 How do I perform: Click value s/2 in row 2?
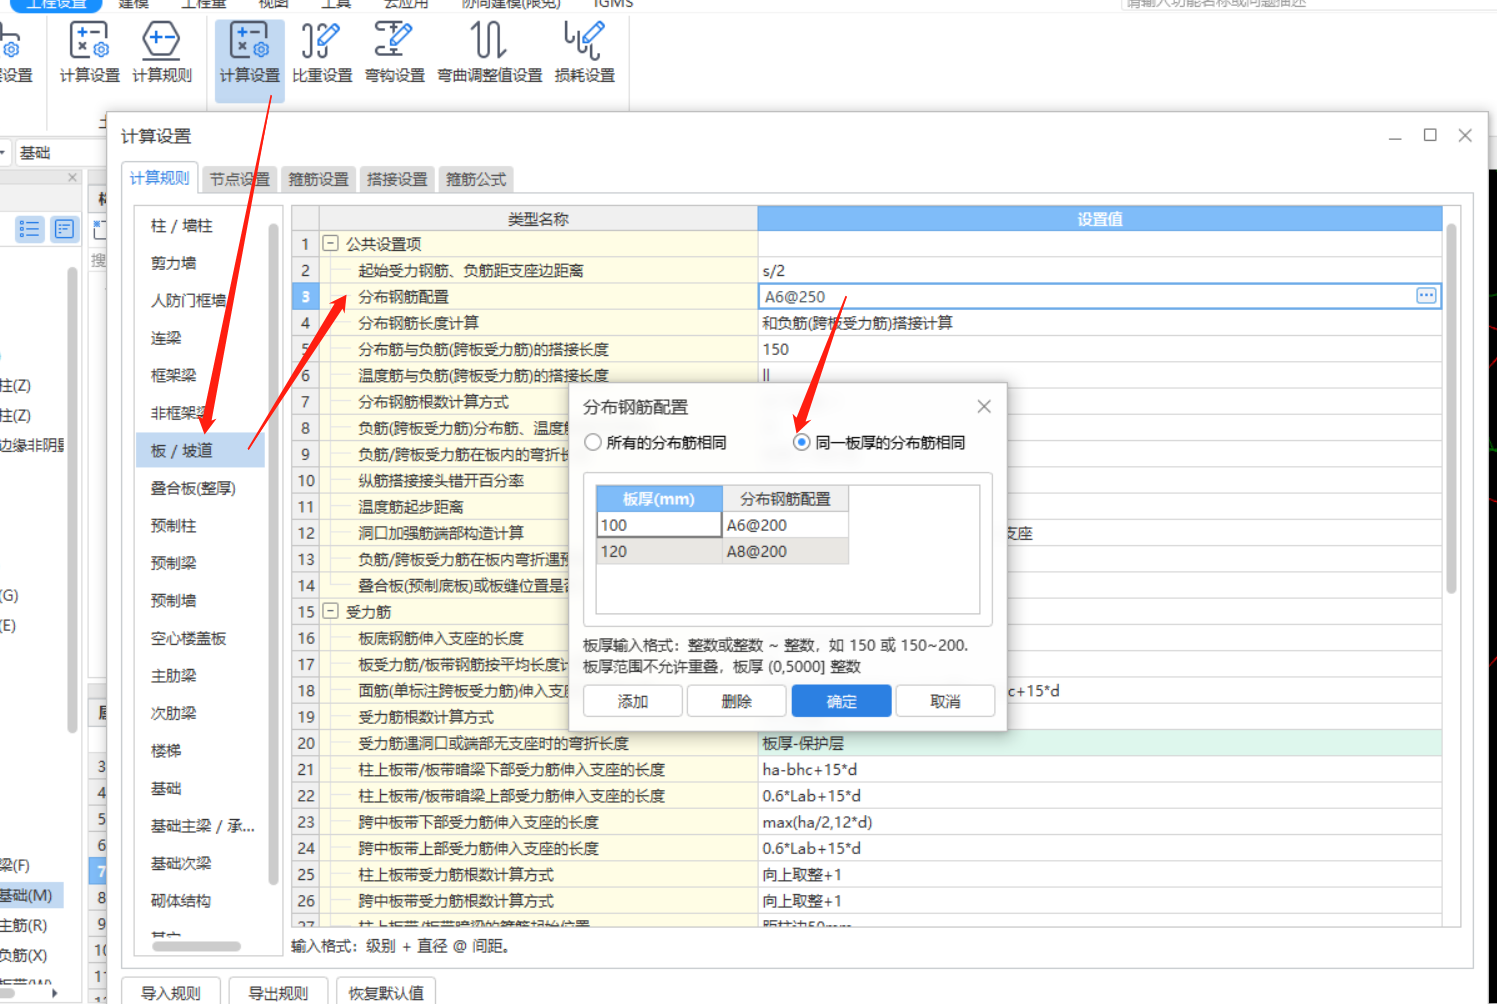(x=1100, y=270)
